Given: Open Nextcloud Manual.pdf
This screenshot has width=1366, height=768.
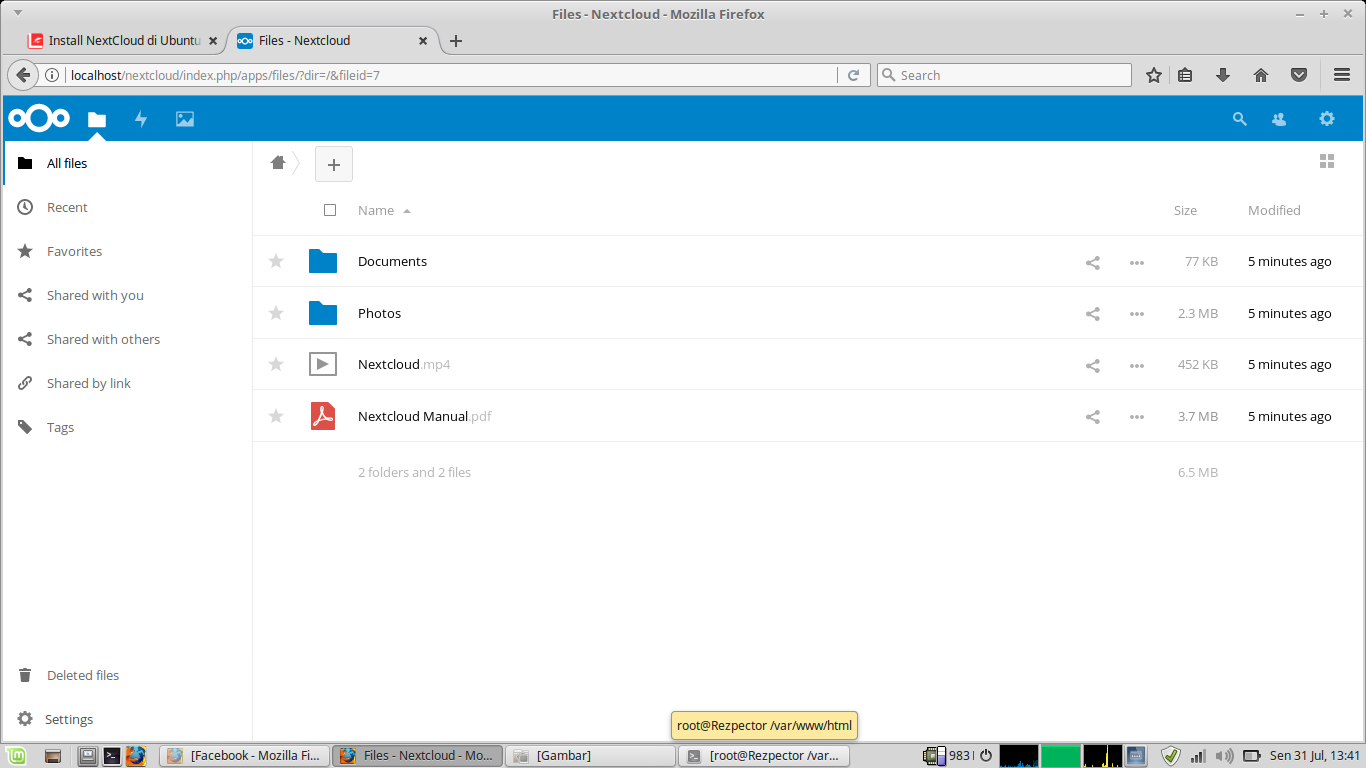Looking at the screenshot, I should coord(424,416).
